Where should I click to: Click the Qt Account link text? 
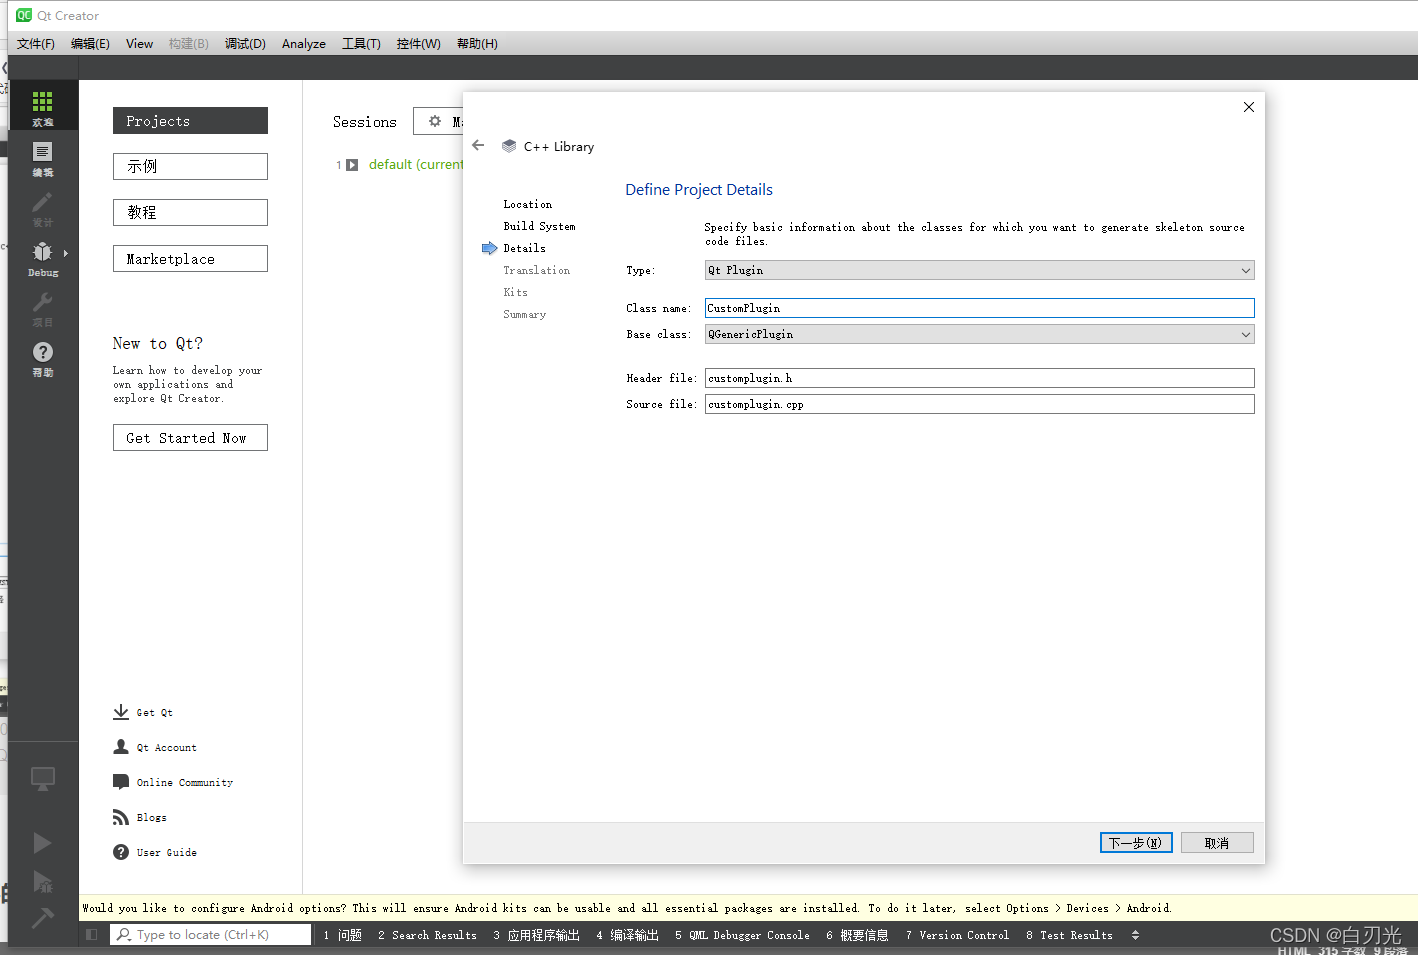coord(167,747)
